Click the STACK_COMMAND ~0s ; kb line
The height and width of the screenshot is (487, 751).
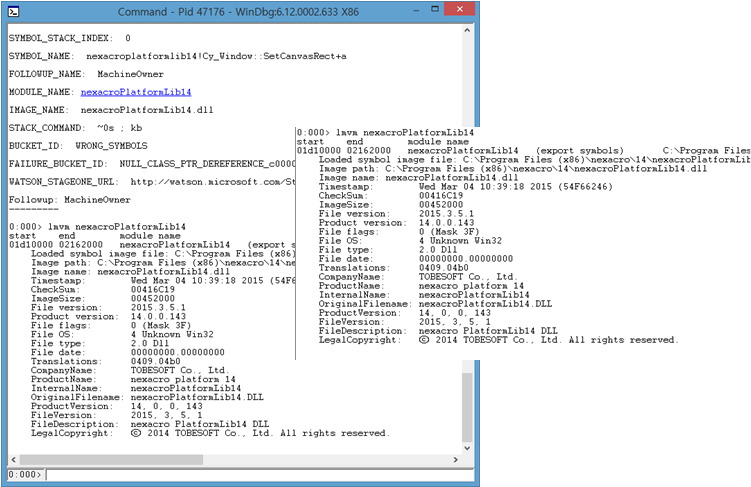(75, 128)
